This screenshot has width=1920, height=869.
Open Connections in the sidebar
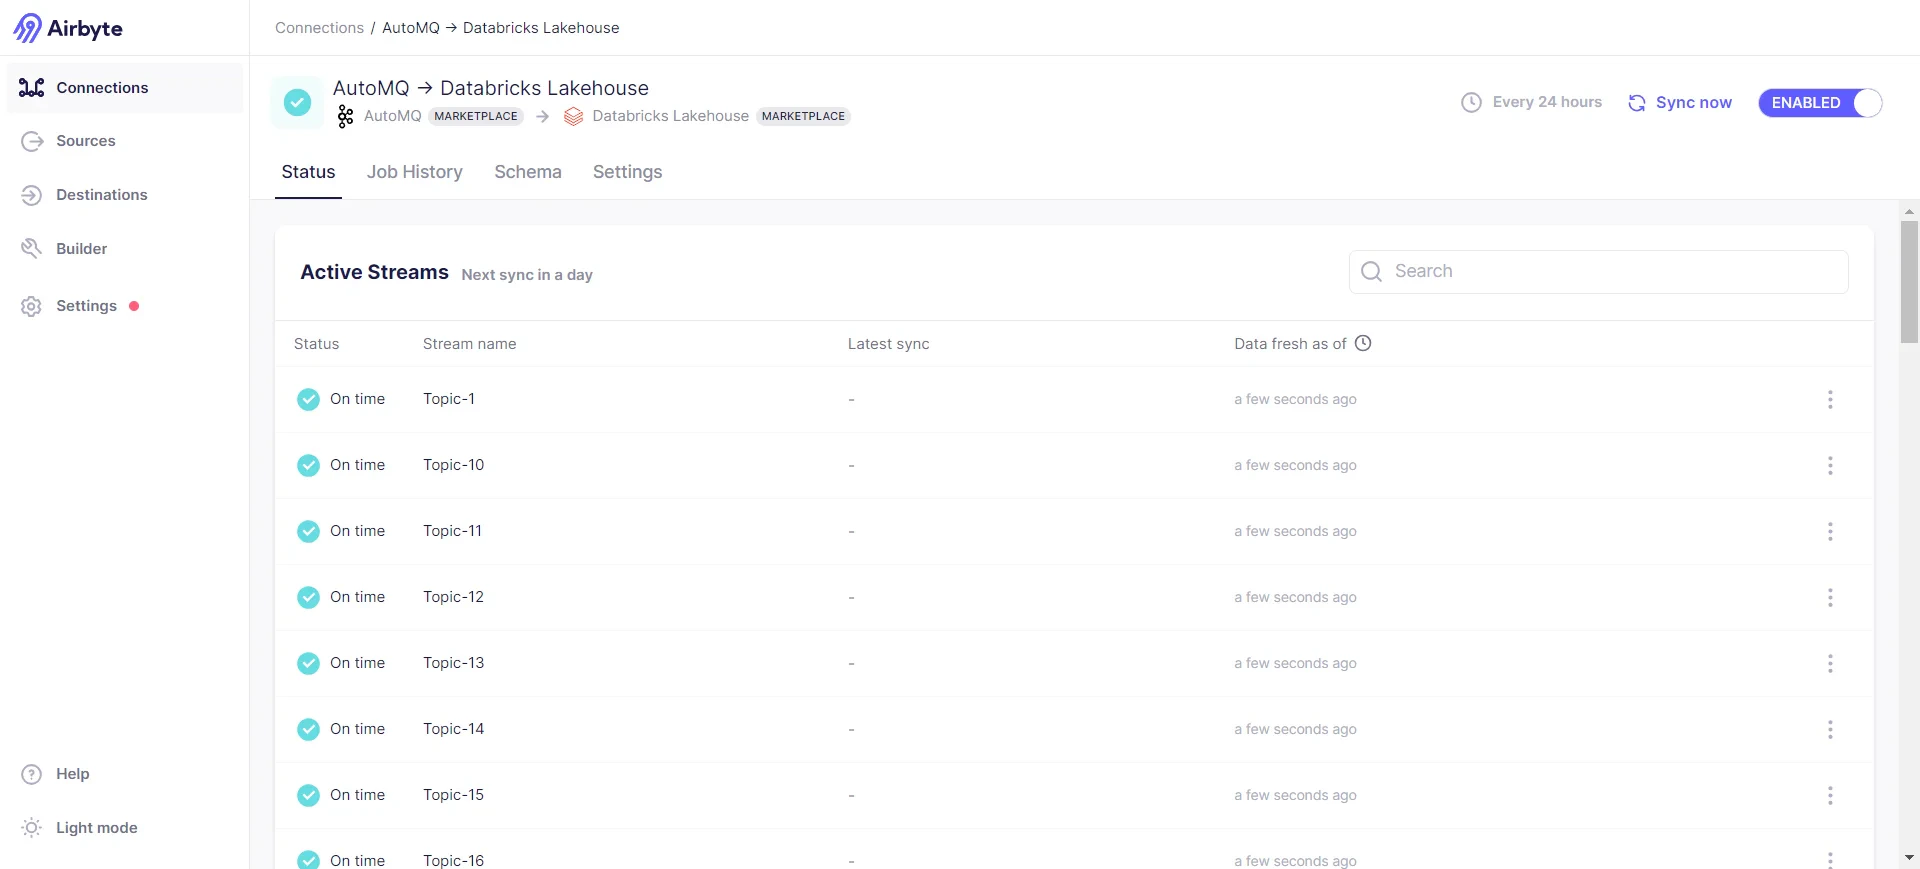[x=125, y=88]
